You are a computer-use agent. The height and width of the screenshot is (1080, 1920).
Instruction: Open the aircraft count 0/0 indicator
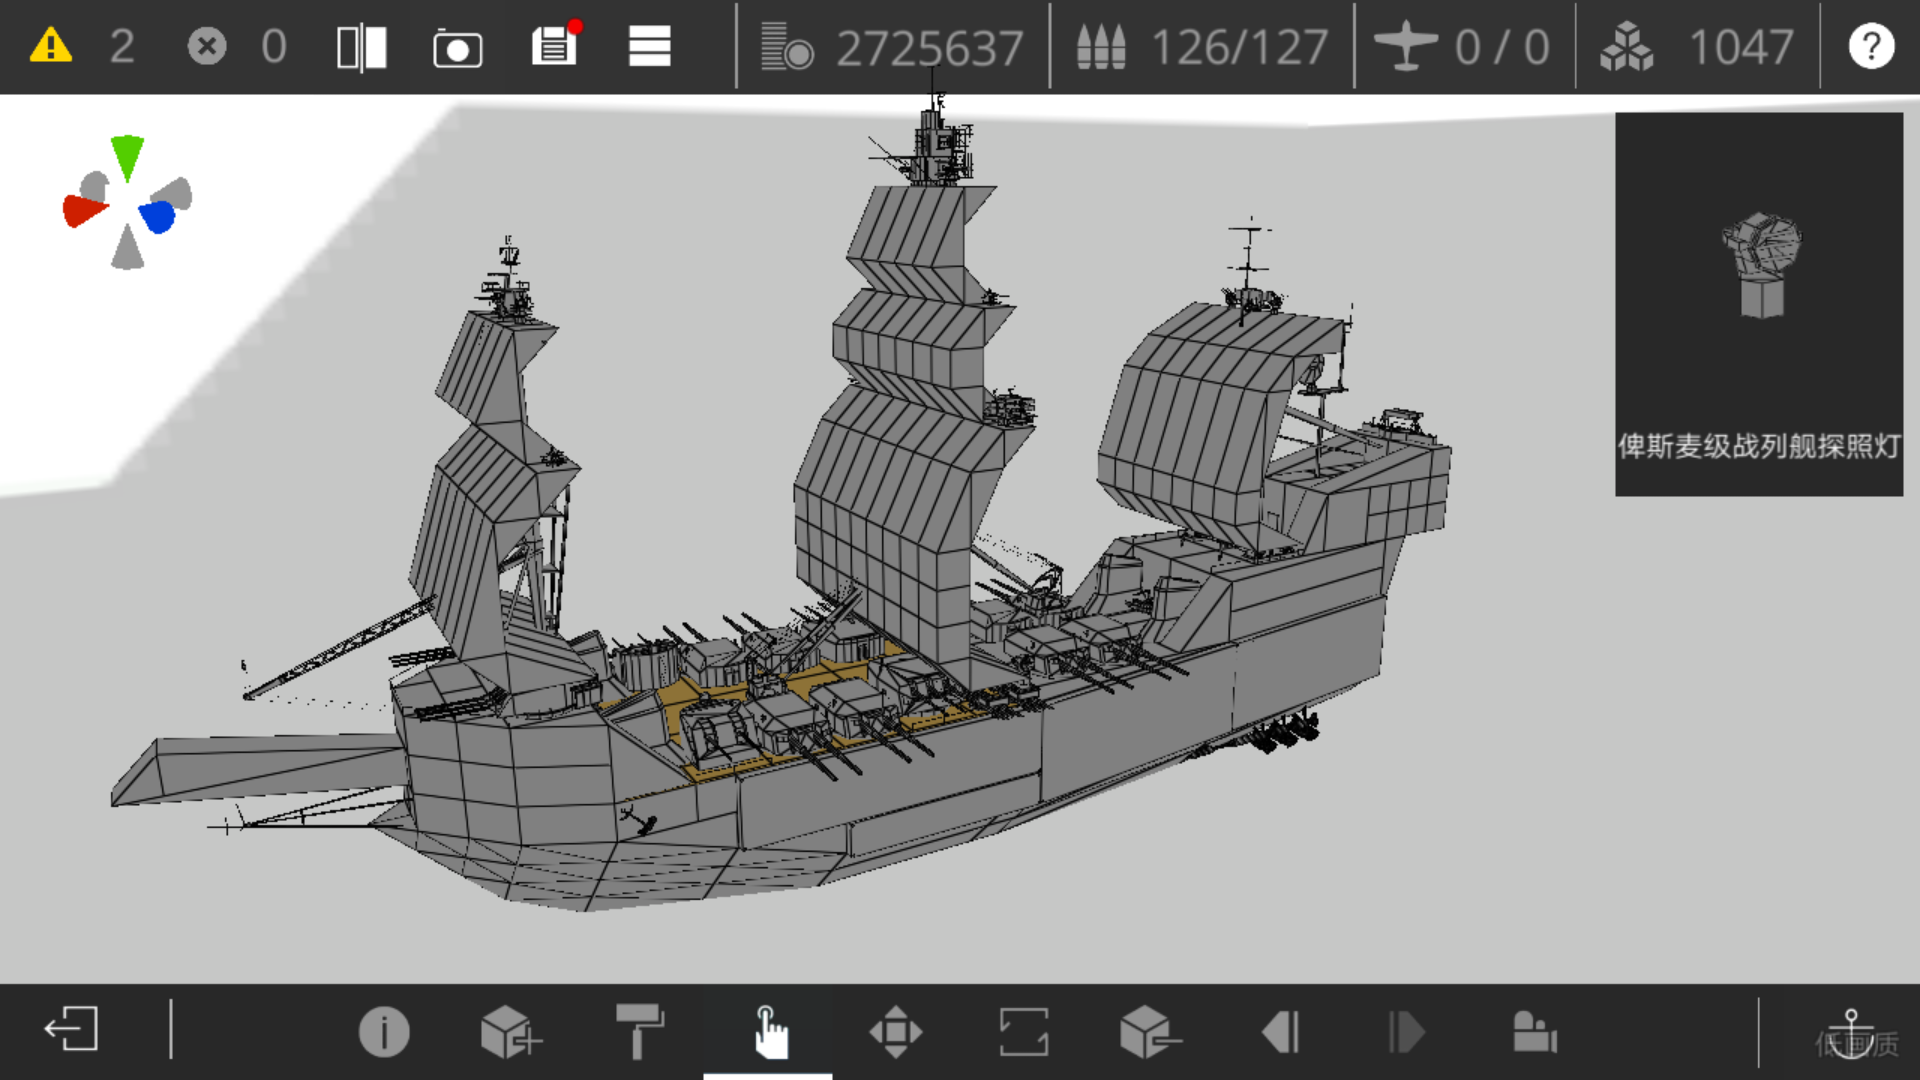pos(1462,47)
